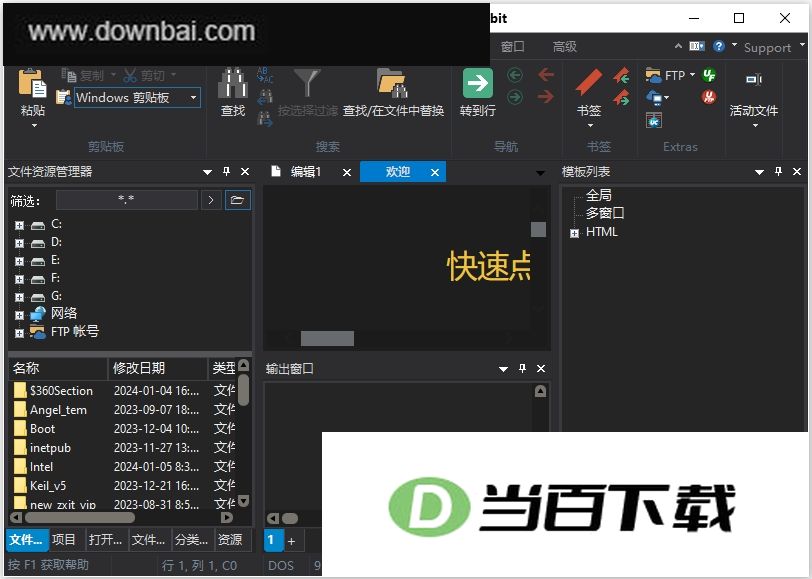The image size is (812, 579).
Task: Launch the green UltraFinder icon
Action: 709,76
